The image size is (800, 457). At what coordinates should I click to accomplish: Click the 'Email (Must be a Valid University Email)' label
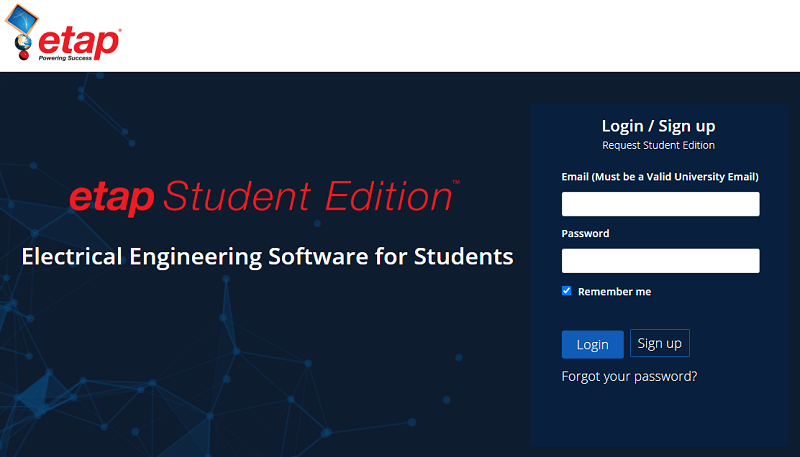pyautogui.click(x=660, y=177)
